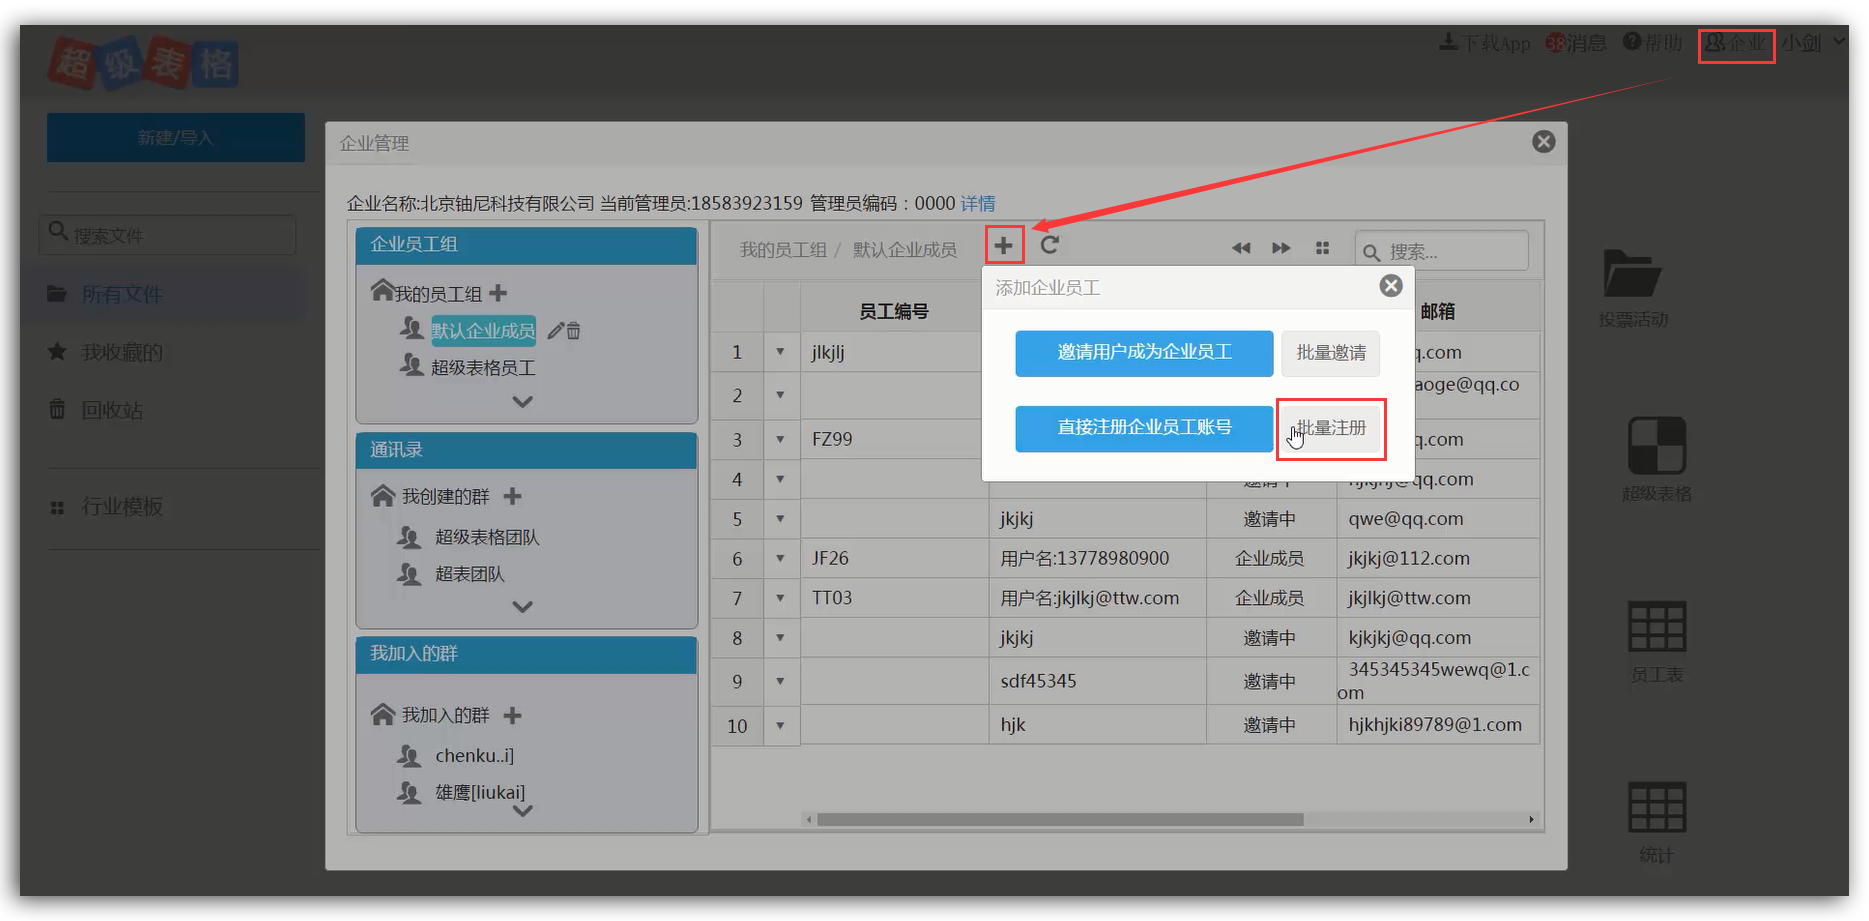The width and height of the screenshot is (1869, 921).
Task: Open row 6 dropdown arrow
Action: 780,558
